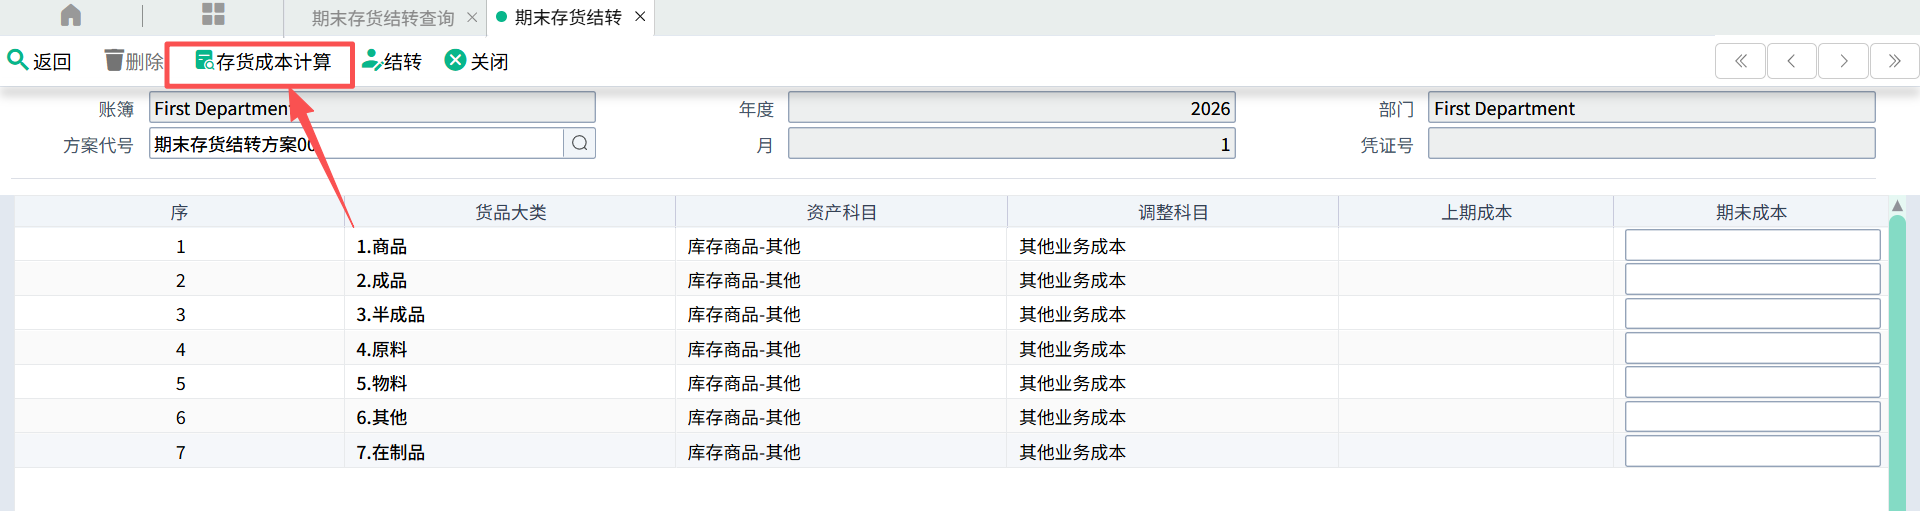This screenshot has width=1920, height=511.
Task: Jump to the last record
Action: (x=1894, y=61)
